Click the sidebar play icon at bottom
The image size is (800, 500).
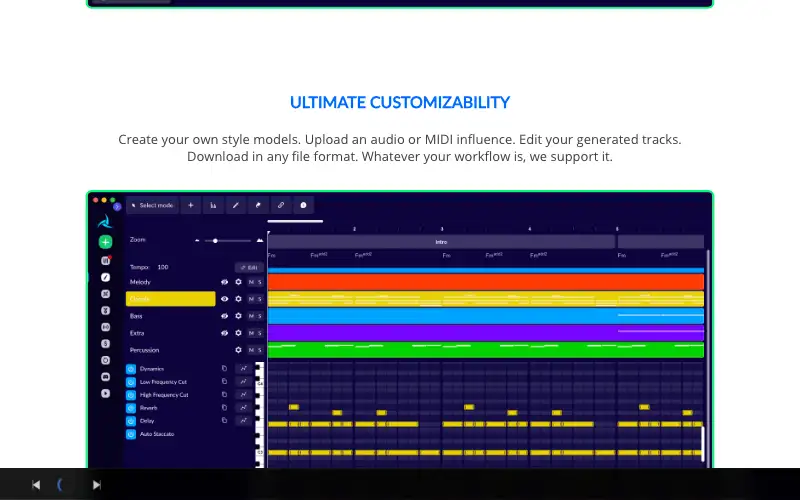pyautogui.click(x=106, y=393)
